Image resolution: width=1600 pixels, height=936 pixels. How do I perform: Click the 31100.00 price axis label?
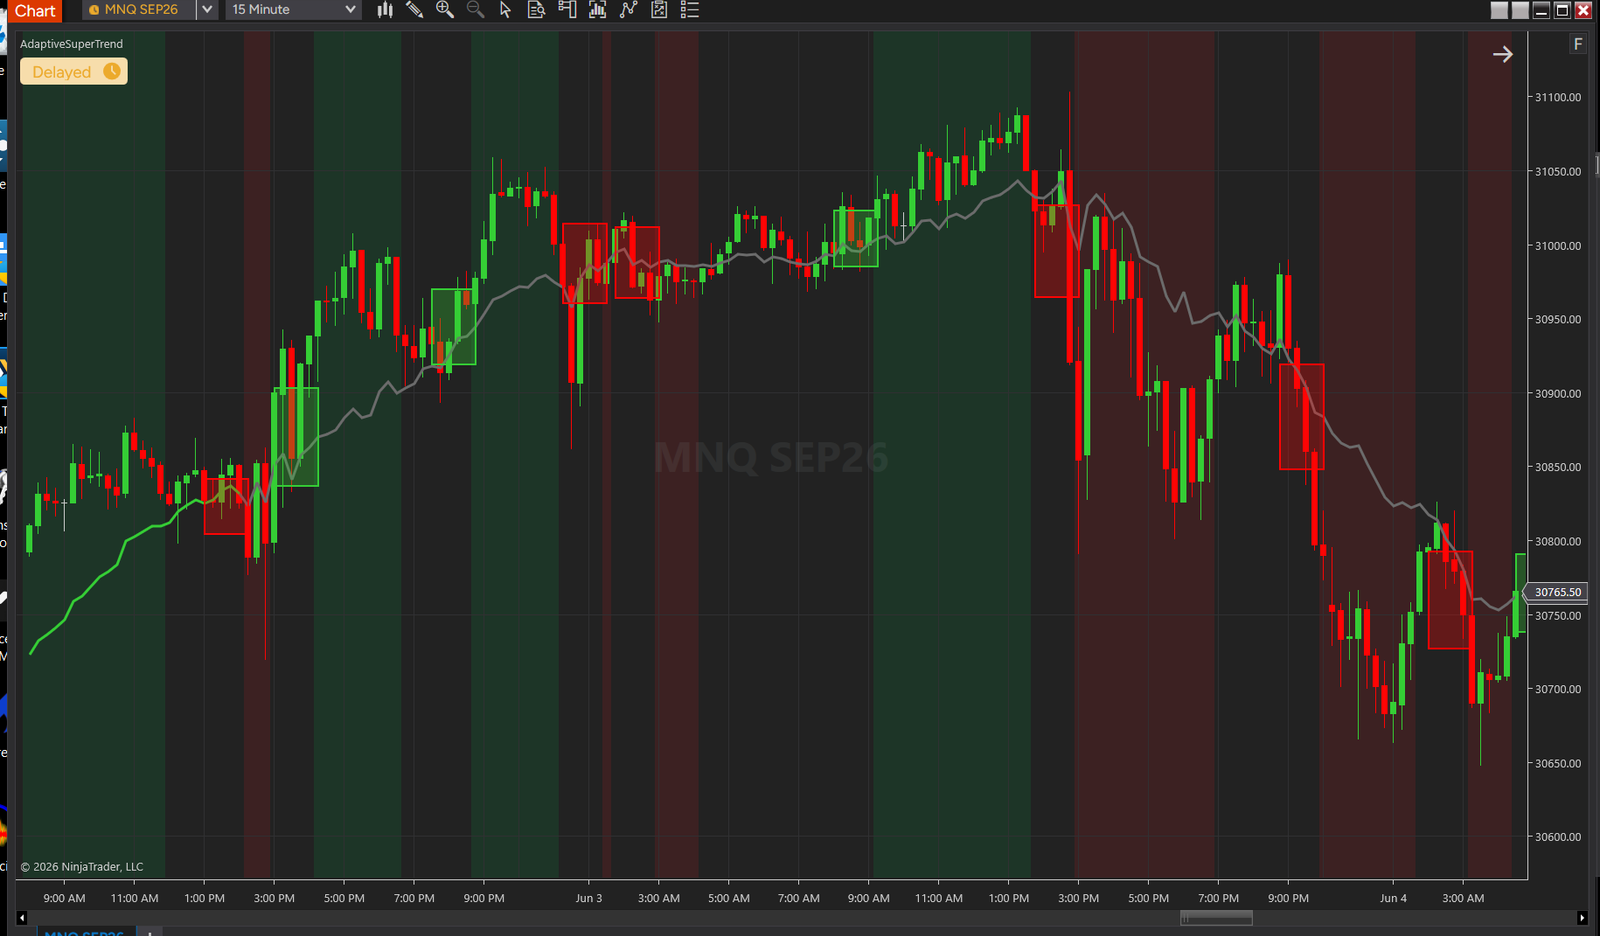1558,97
